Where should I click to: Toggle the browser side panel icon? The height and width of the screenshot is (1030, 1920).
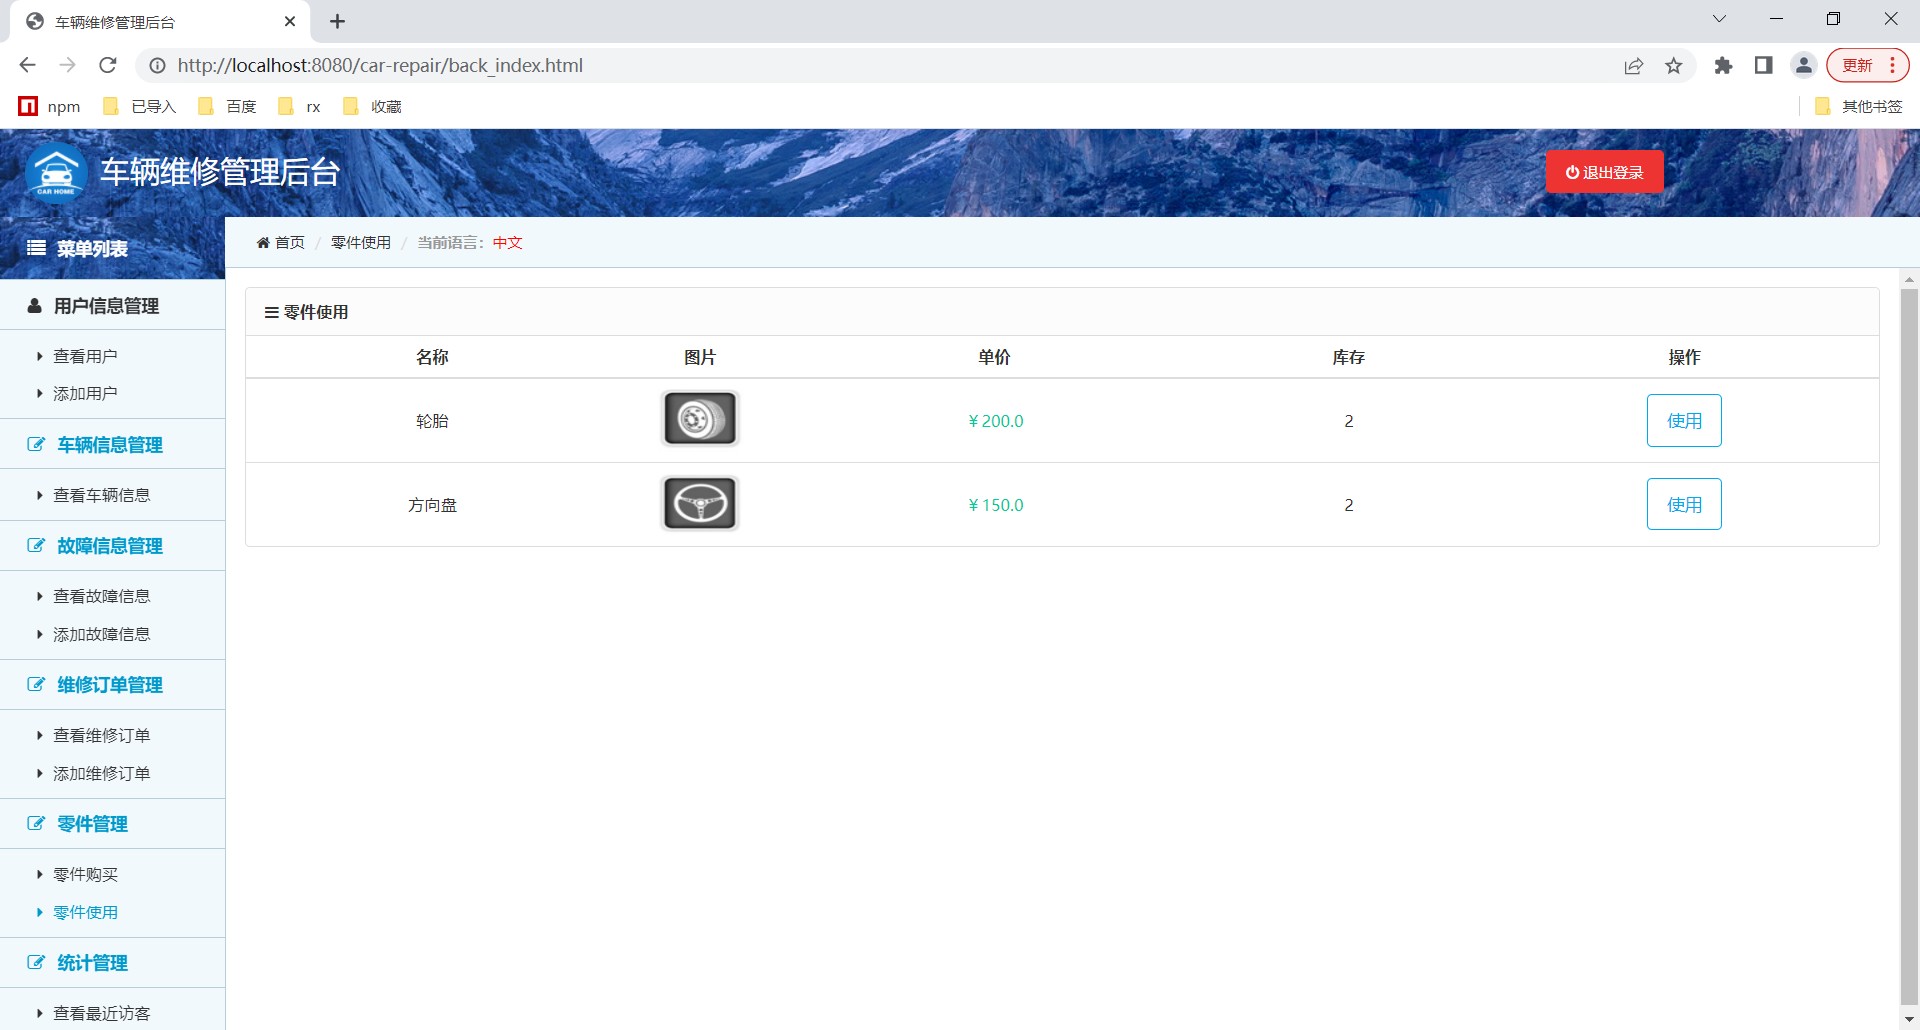coord(1763,66)
